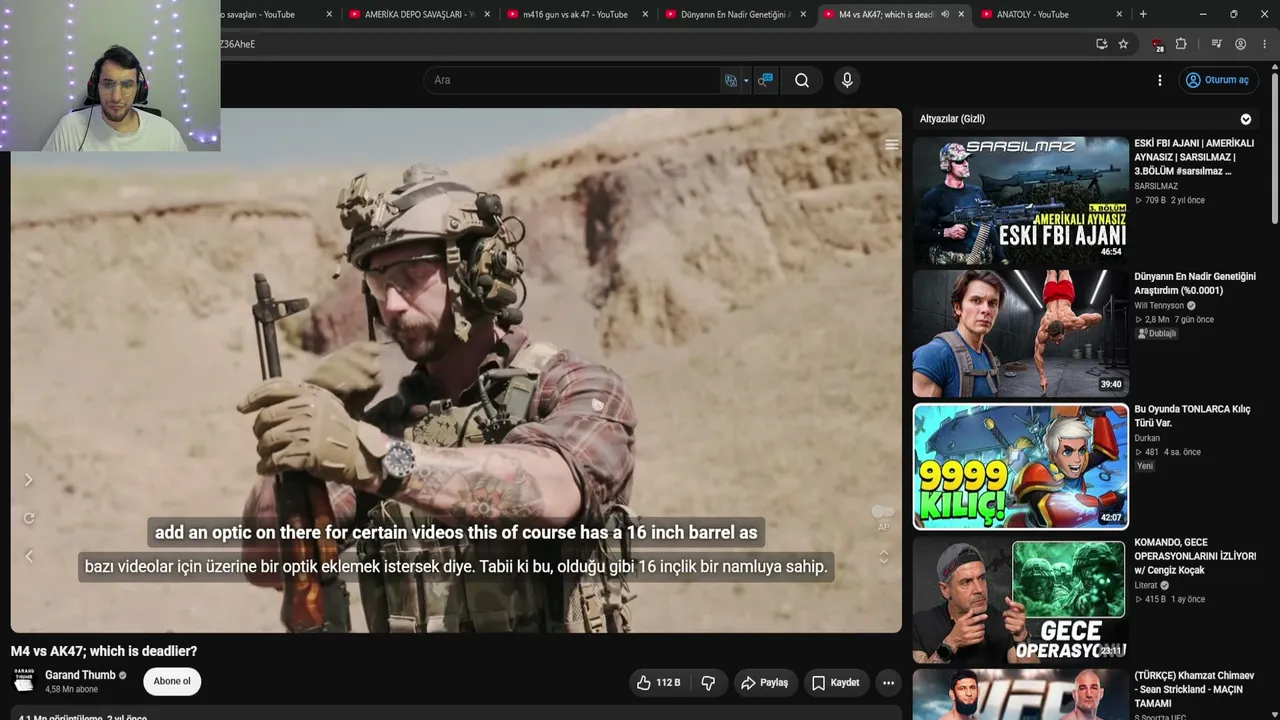Click the translate icon in search bar

pyautogui.click(x=731, y=80)
